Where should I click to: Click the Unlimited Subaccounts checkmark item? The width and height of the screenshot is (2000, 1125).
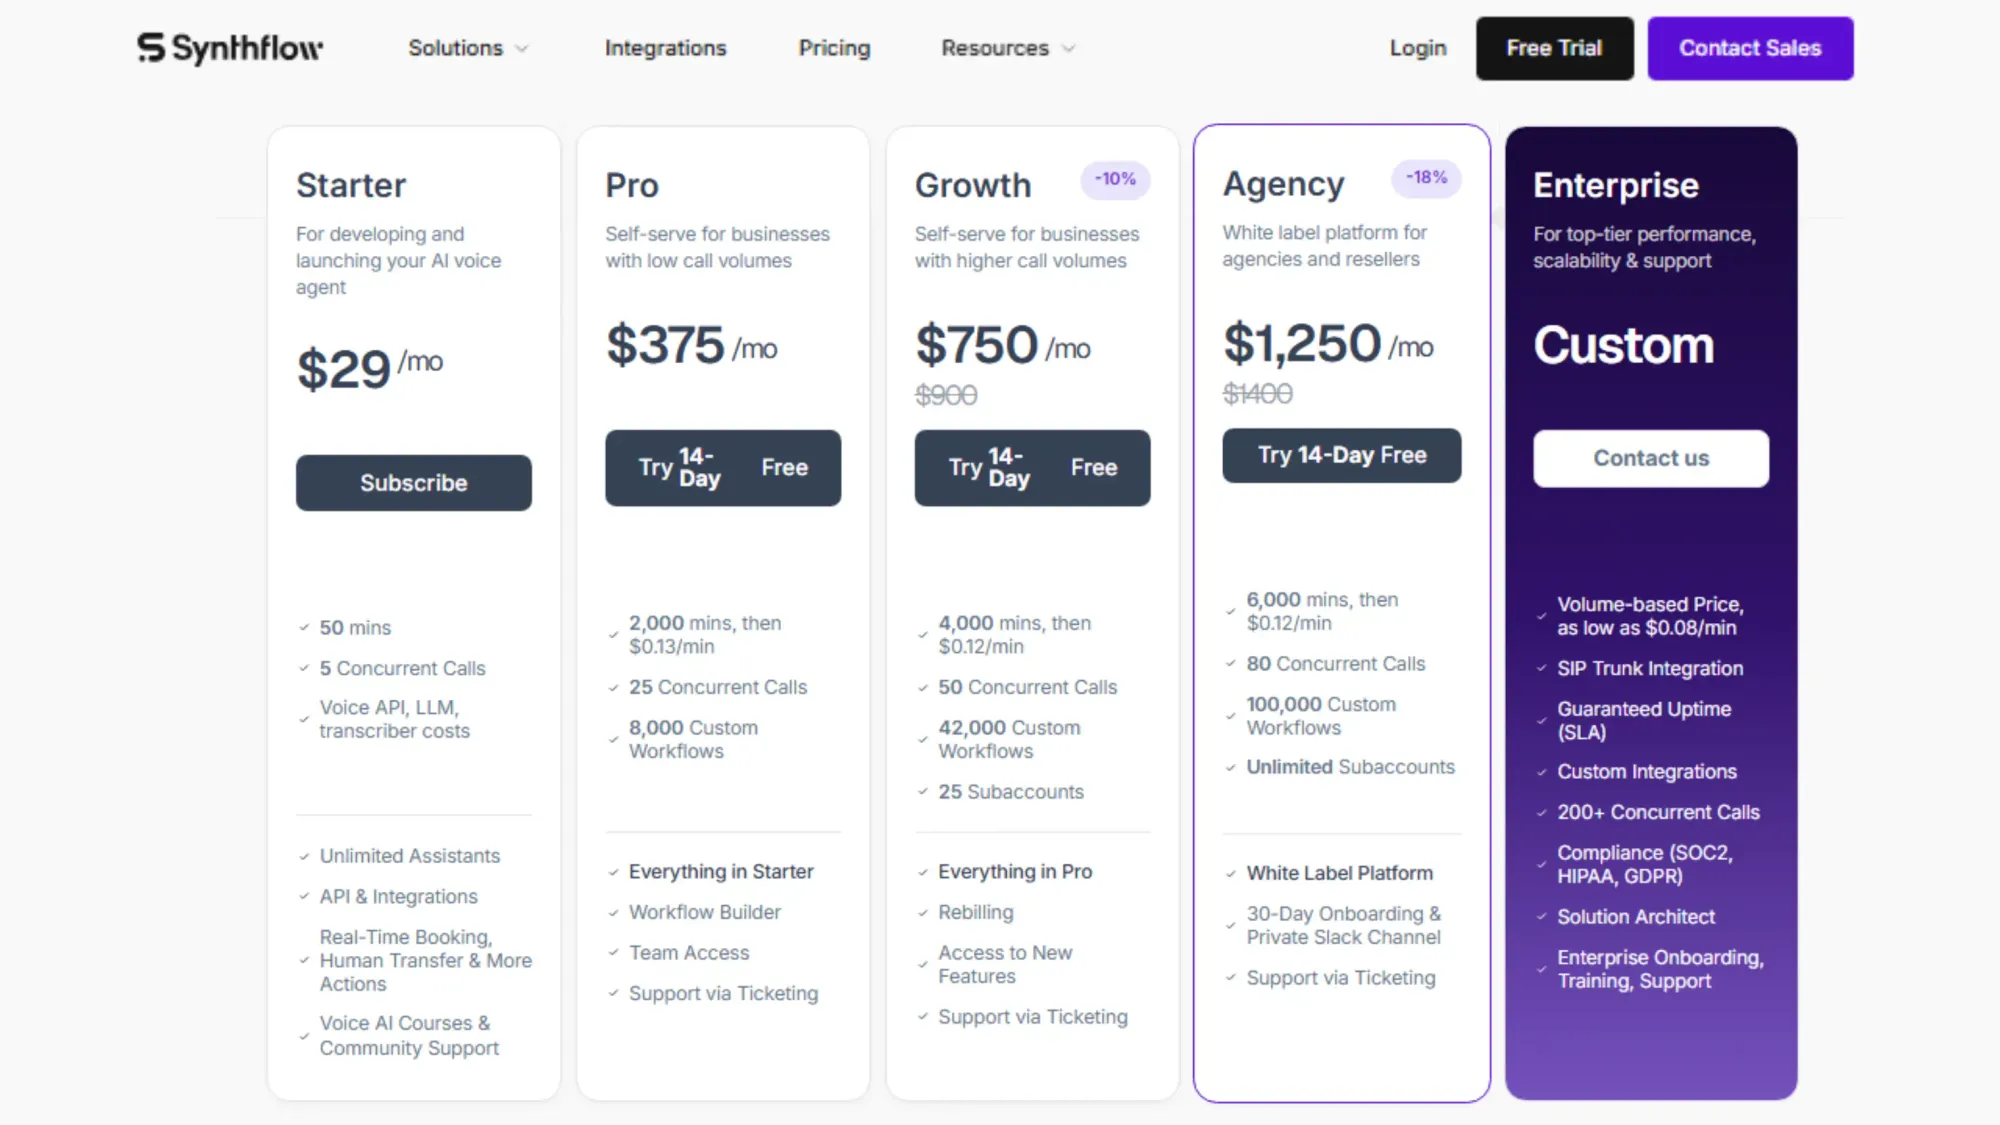point(1350,767)
